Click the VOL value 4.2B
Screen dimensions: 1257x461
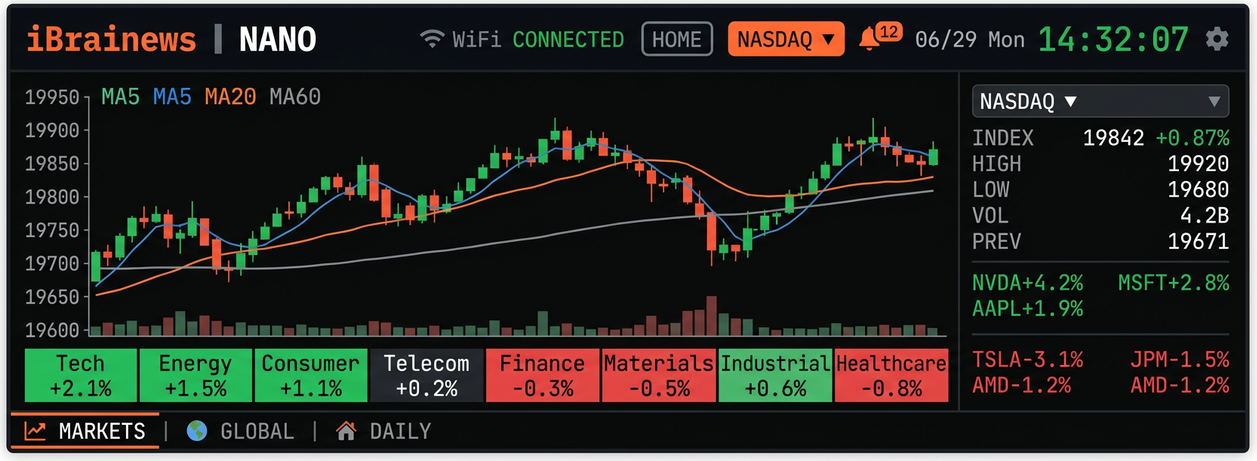tap(1205, 216)
